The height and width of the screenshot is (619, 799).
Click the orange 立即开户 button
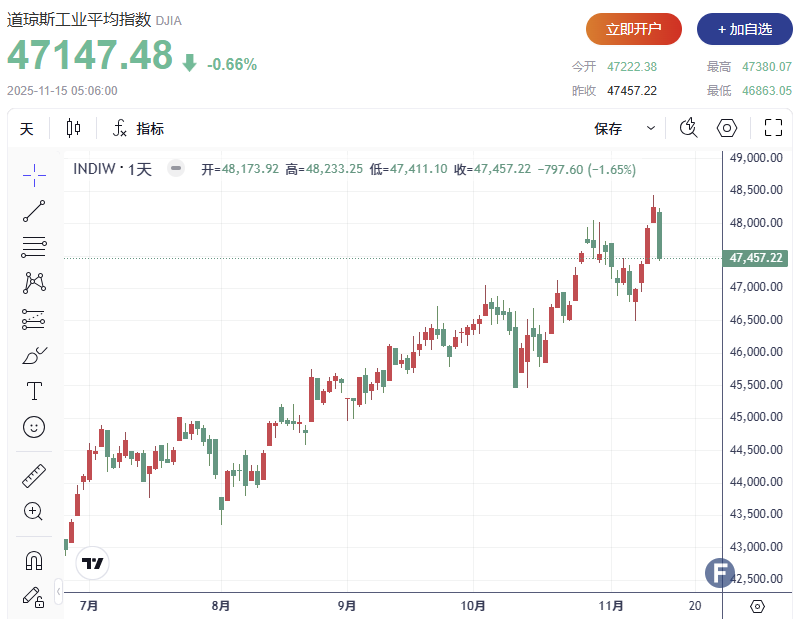633,29
